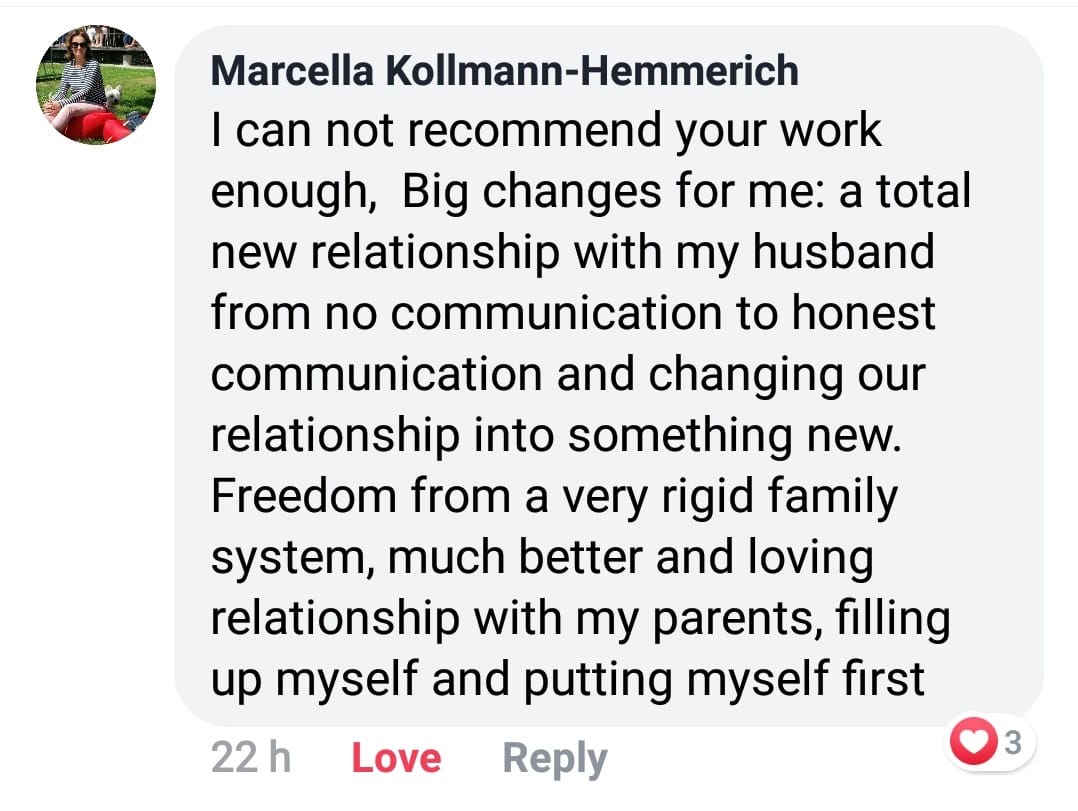Open Marcella's profile picture
1078x811 pixels.
coord(96,85)
